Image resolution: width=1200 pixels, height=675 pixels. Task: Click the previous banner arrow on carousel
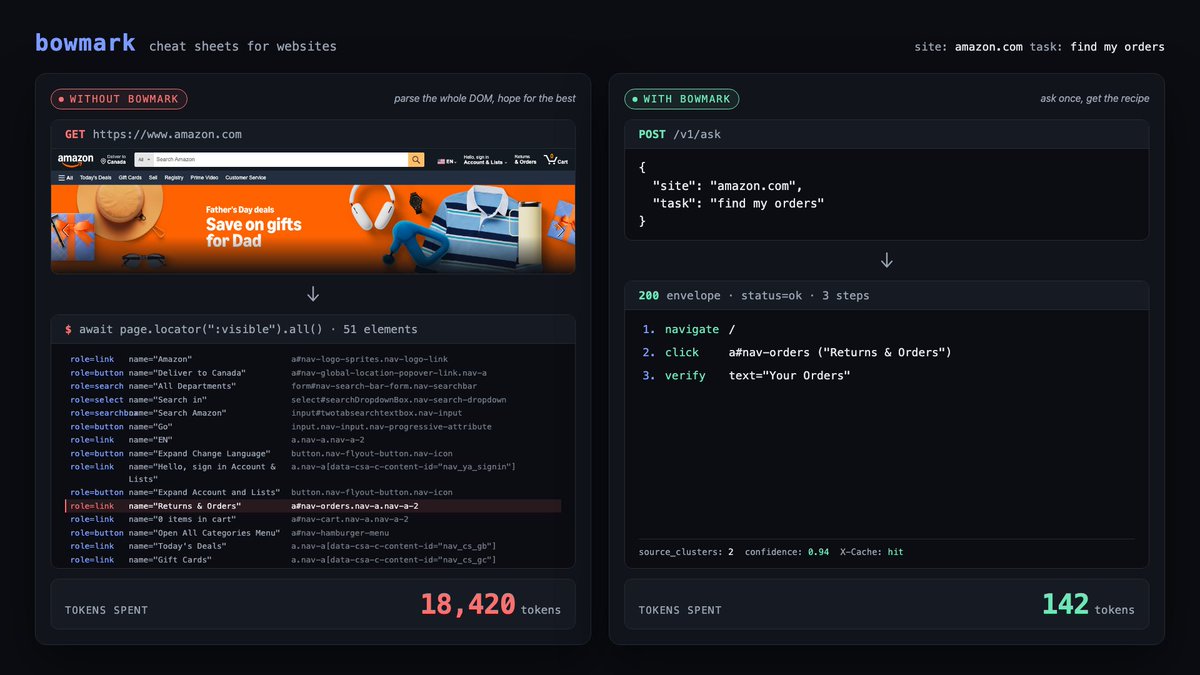tap(66, 229)
